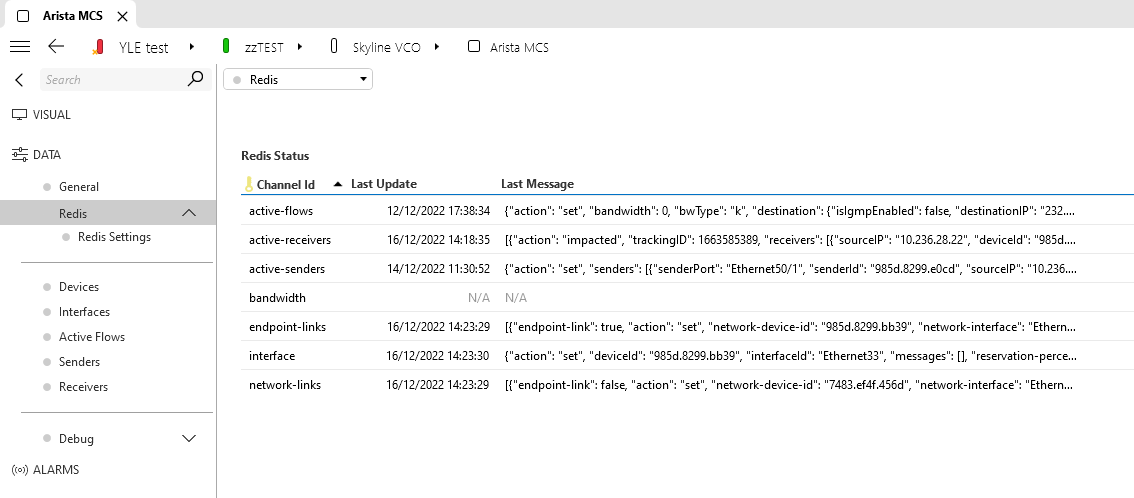This screenshot has height=498, width=1134.
Task: Open YLE test breadcrumb
Action: [x=143, y=47]
